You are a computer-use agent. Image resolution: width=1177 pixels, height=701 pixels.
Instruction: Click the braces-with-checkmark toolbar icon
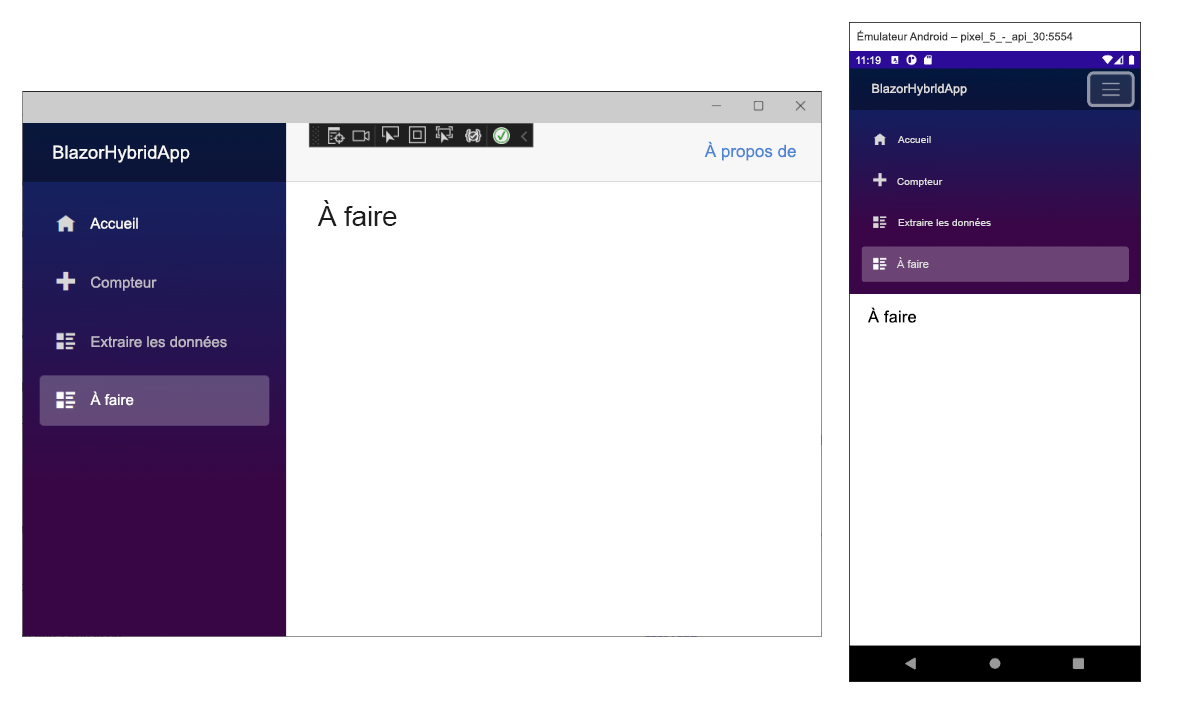coord(473,136)
